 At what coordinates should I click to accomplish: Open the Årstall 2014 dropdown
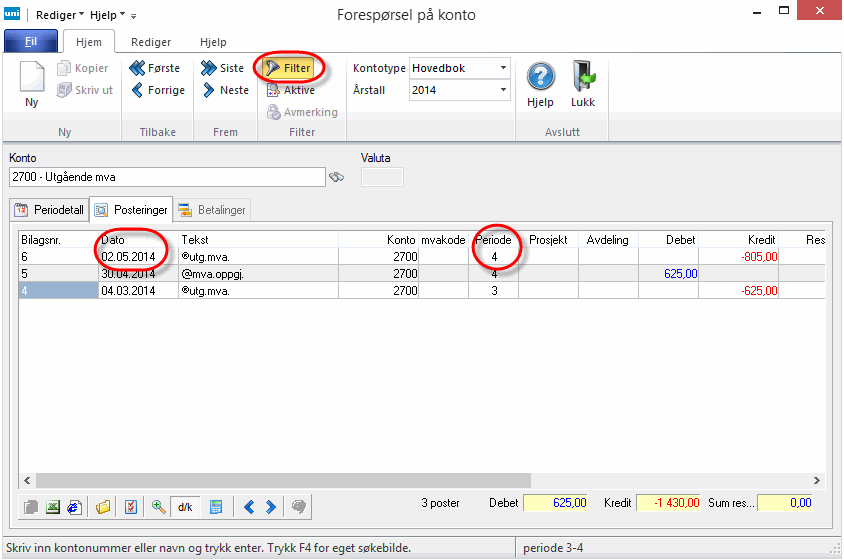point(503,90)
